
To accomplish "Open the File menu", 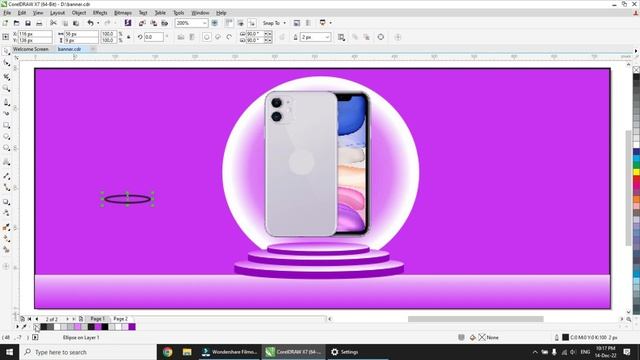I will coord(7,13).
